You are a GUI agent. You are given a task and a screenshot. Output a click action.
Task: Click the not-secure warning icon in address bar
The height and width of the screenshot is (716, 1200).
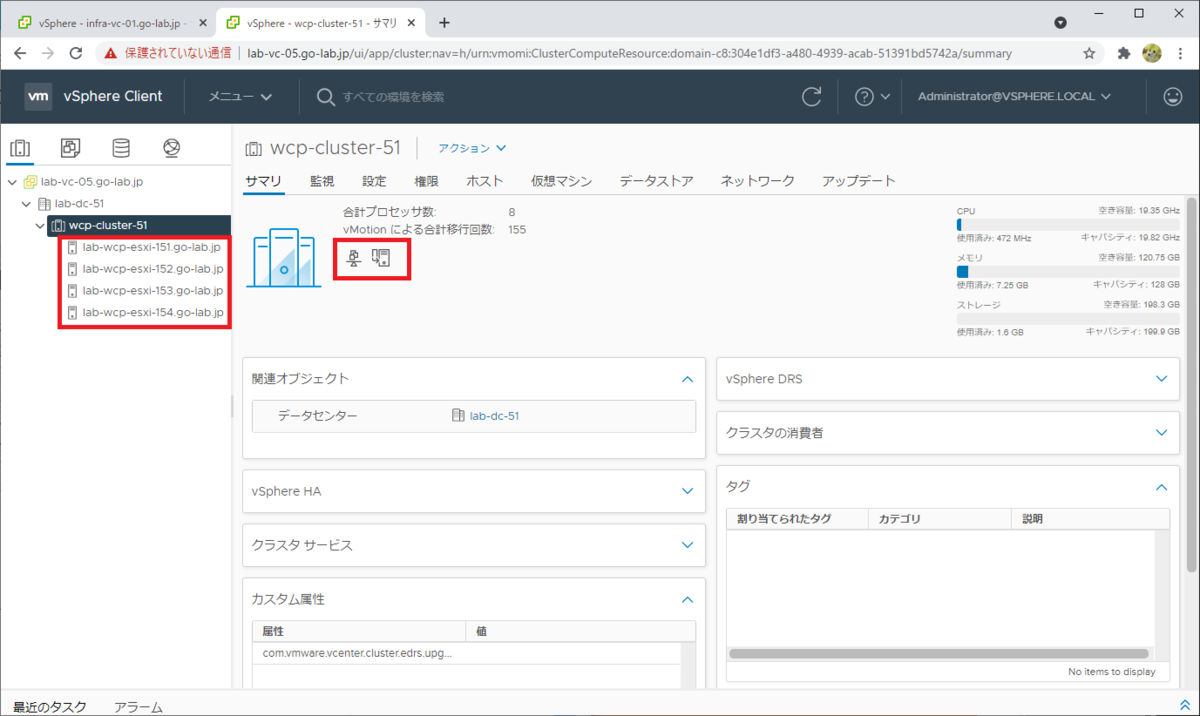click(111, 53)
